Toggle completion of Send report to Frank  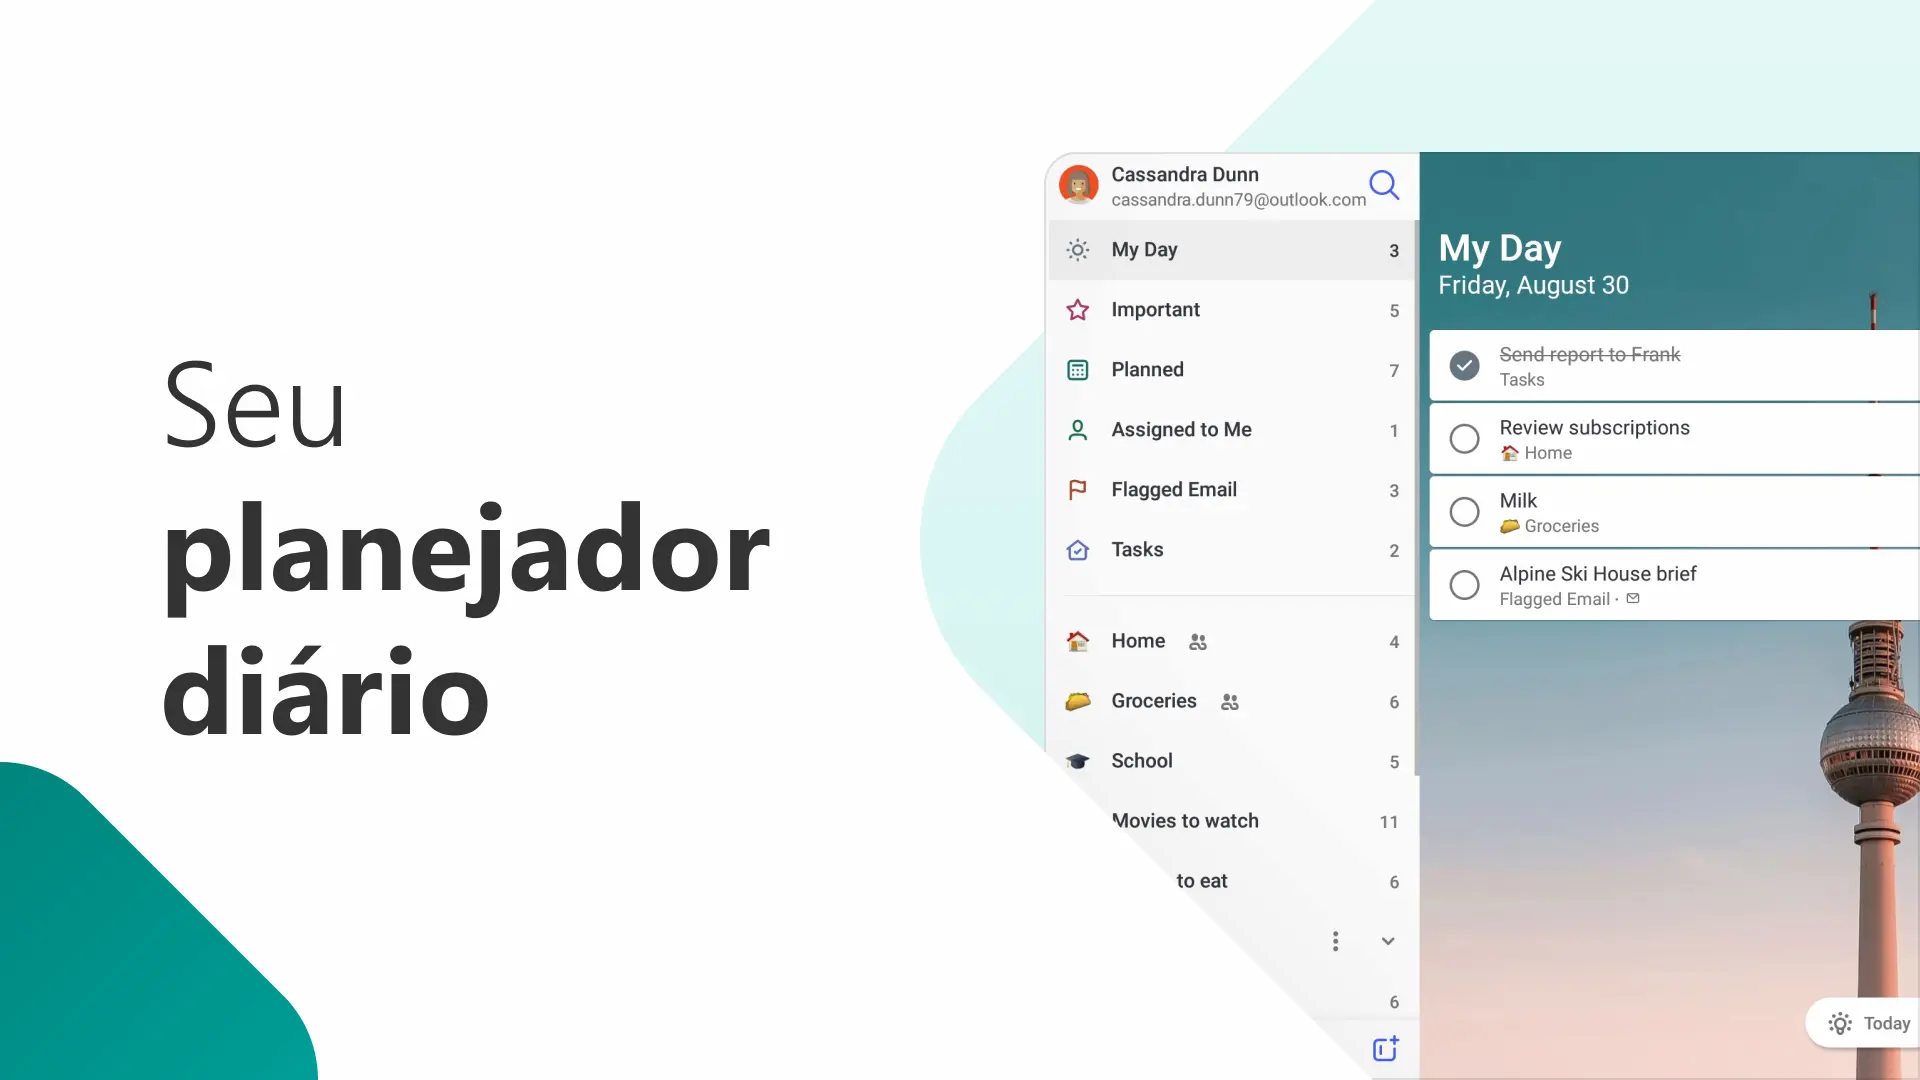pyautogui.click(x=1464, y=365)
